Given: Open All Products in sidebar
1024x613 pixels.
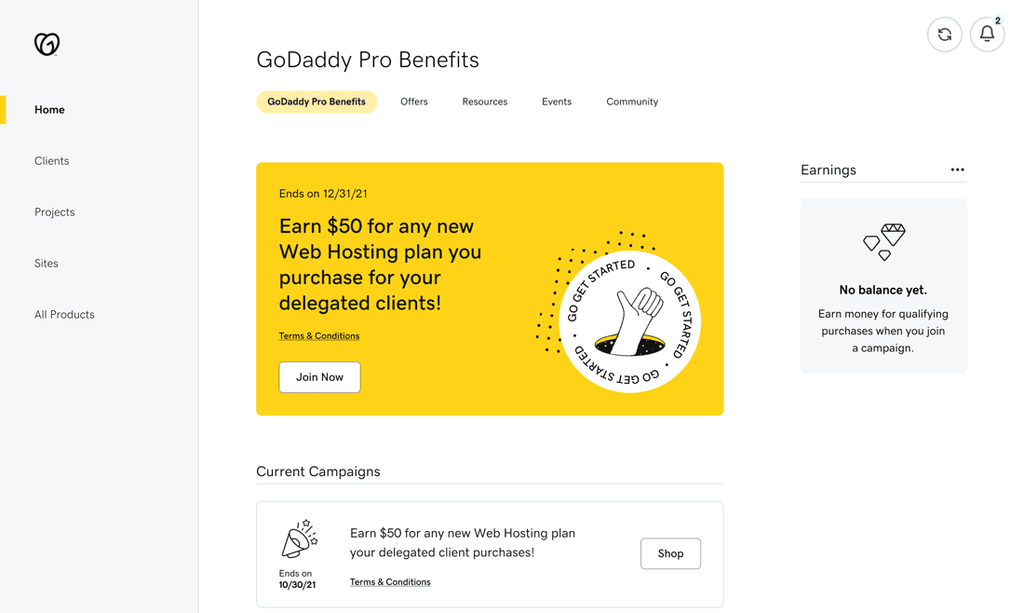Looking at the screenshot, I should 64,315.
